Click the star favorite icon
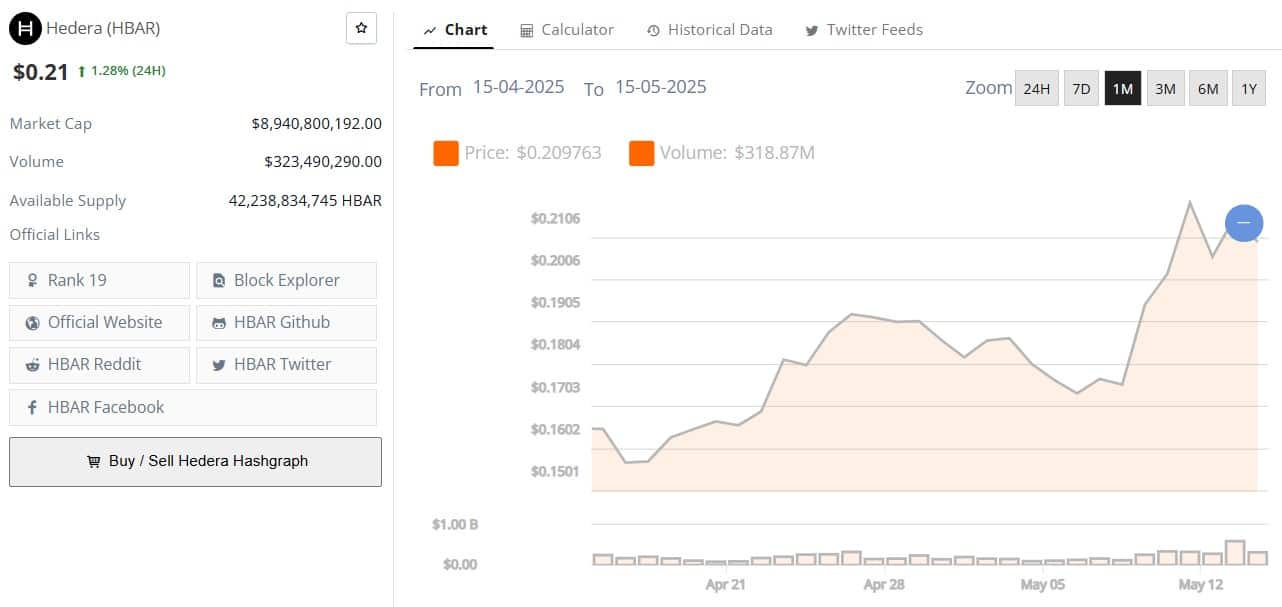1282x607 pixels. click(x=361, y=29)
